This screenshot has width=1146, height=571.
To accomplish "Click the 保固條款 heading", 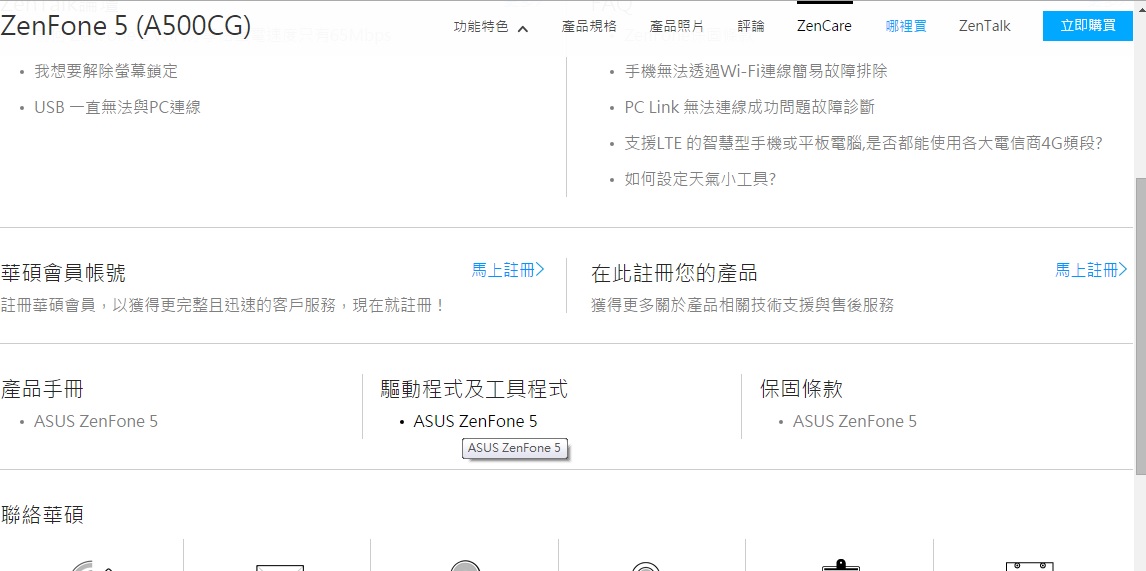I will pos(801,389).
